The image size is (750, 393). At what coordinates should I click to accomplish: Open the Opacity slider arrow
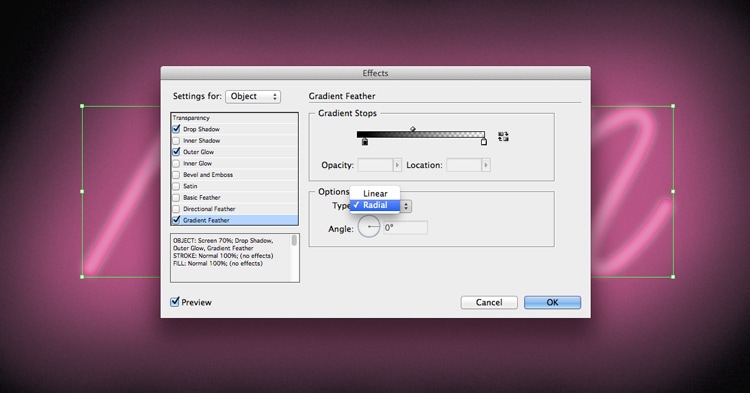coord(397,165)
